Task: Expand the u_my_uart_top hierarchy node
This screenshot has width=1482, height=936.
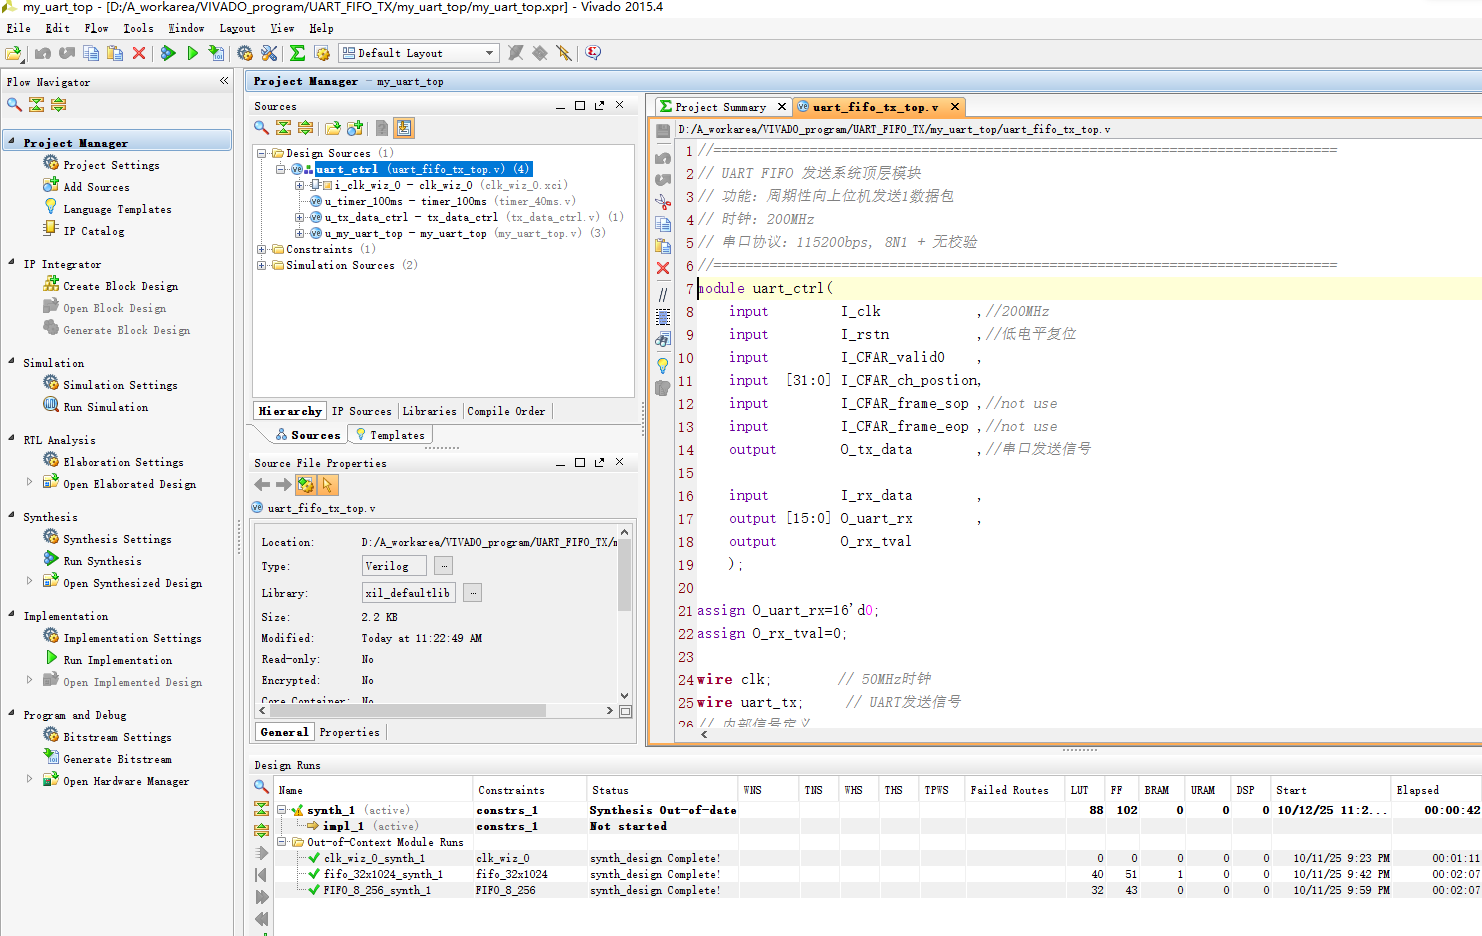Action: tap(300, 233)
